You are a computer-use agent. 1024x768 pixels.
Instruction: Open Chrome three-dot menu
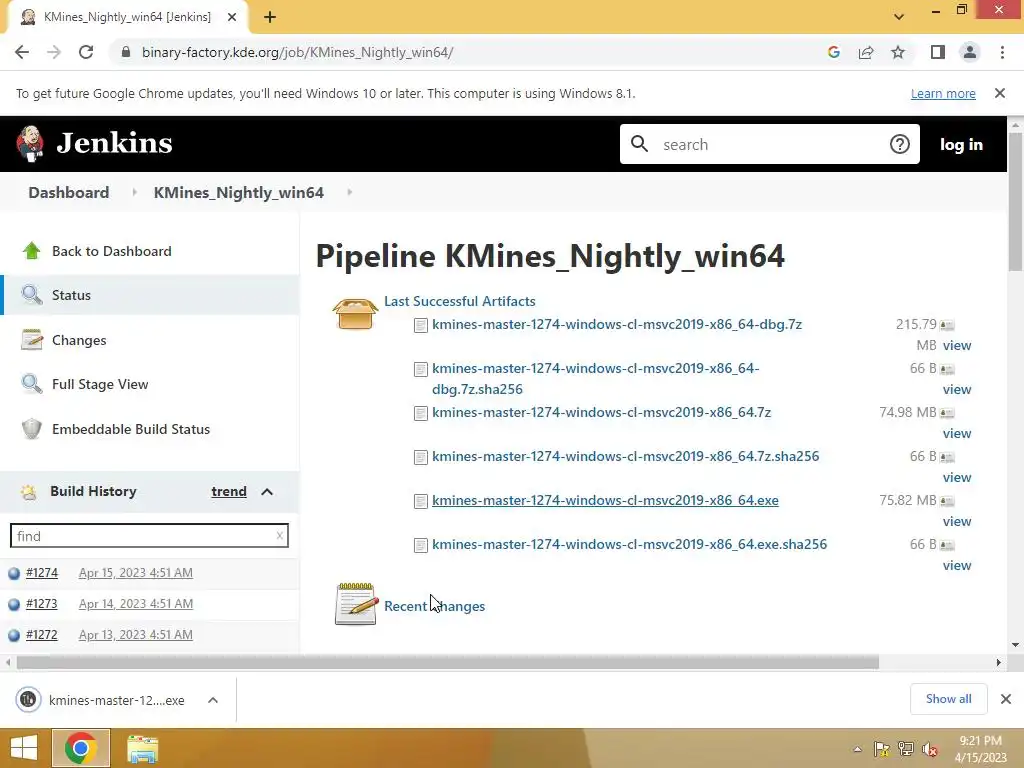1002,52
